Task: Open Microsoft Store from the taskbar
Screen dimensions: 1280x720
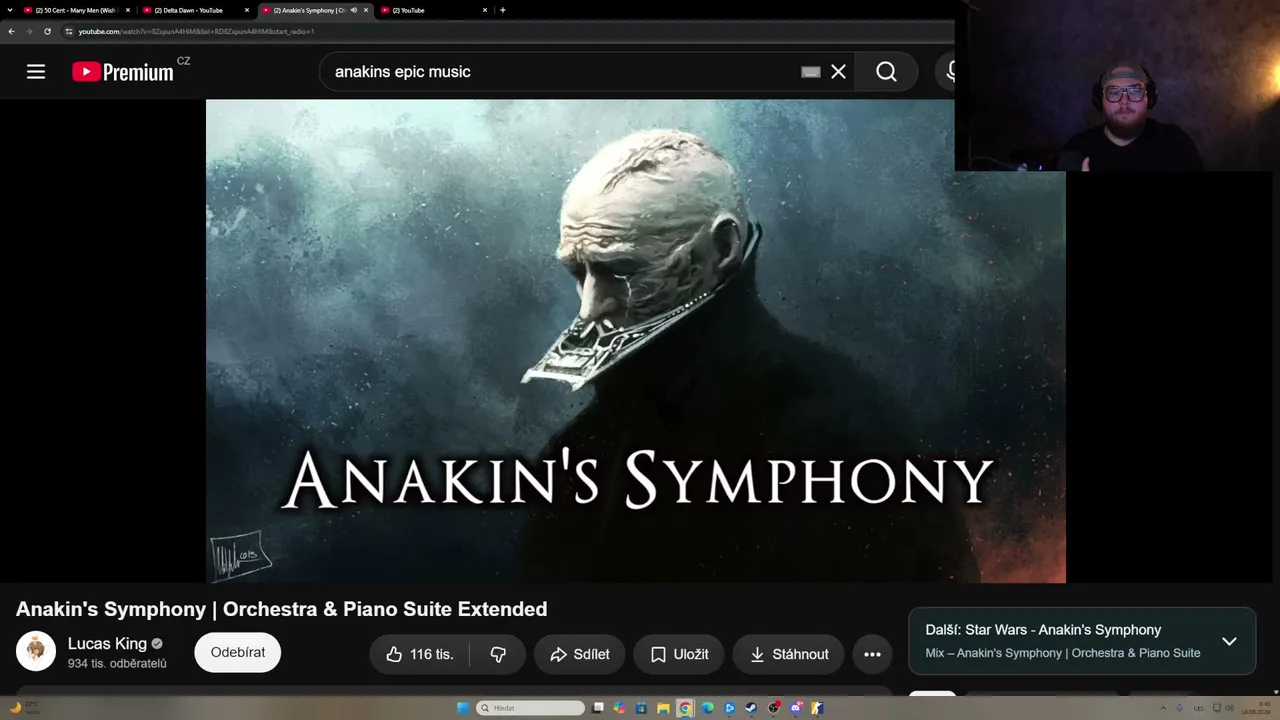Action: click(641, 708)
